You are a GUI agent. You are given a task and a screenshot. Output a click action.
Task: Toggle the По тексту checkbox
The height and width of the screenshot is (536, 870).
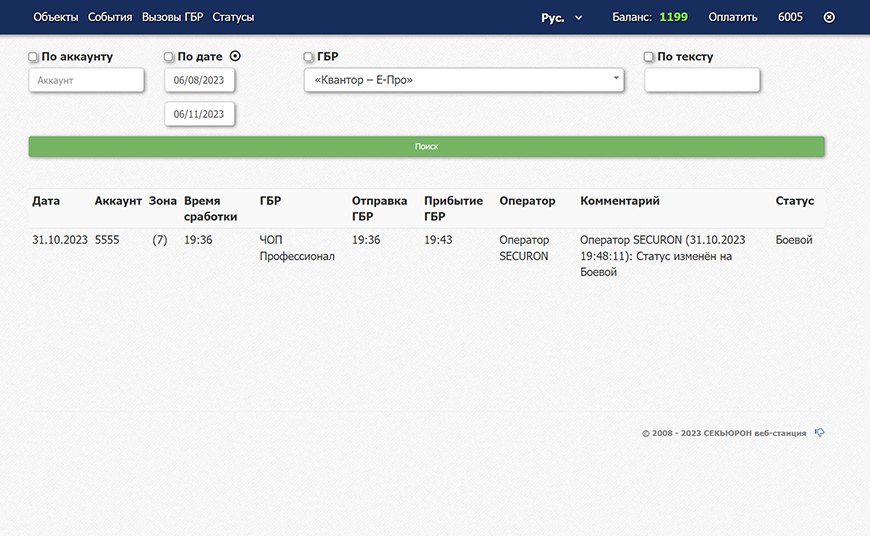pyautogui.click(x=649, y=57)
